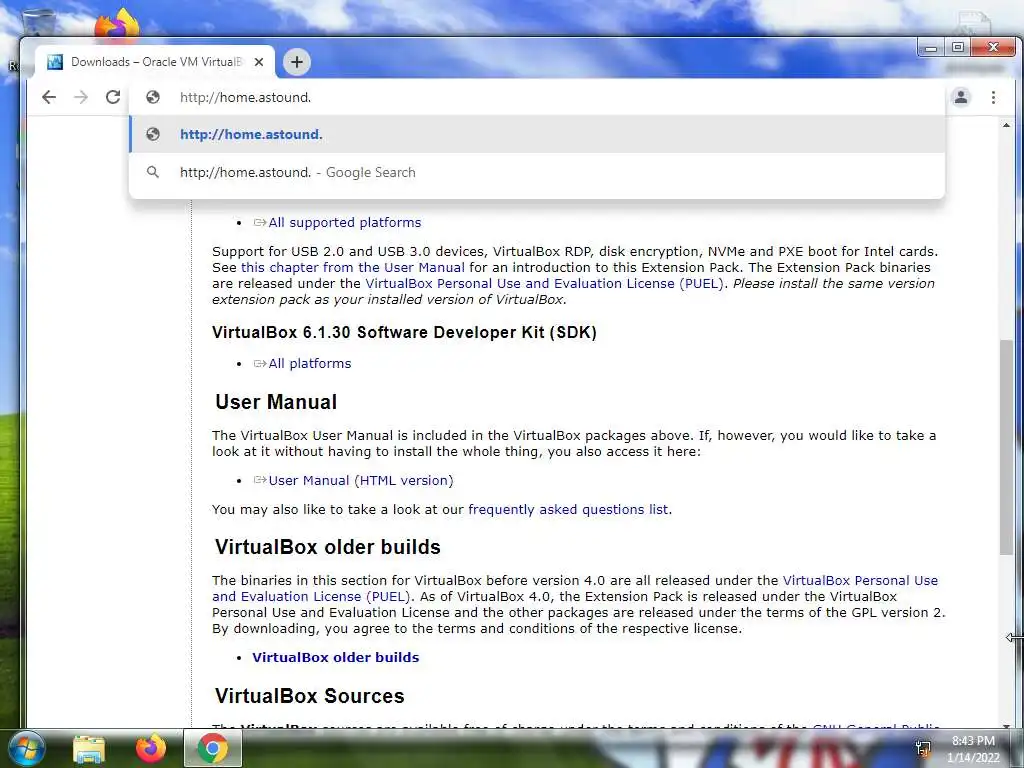1024x768 pixels.
Task: Close the Chrome window
Action: click(x=993, y=48)
